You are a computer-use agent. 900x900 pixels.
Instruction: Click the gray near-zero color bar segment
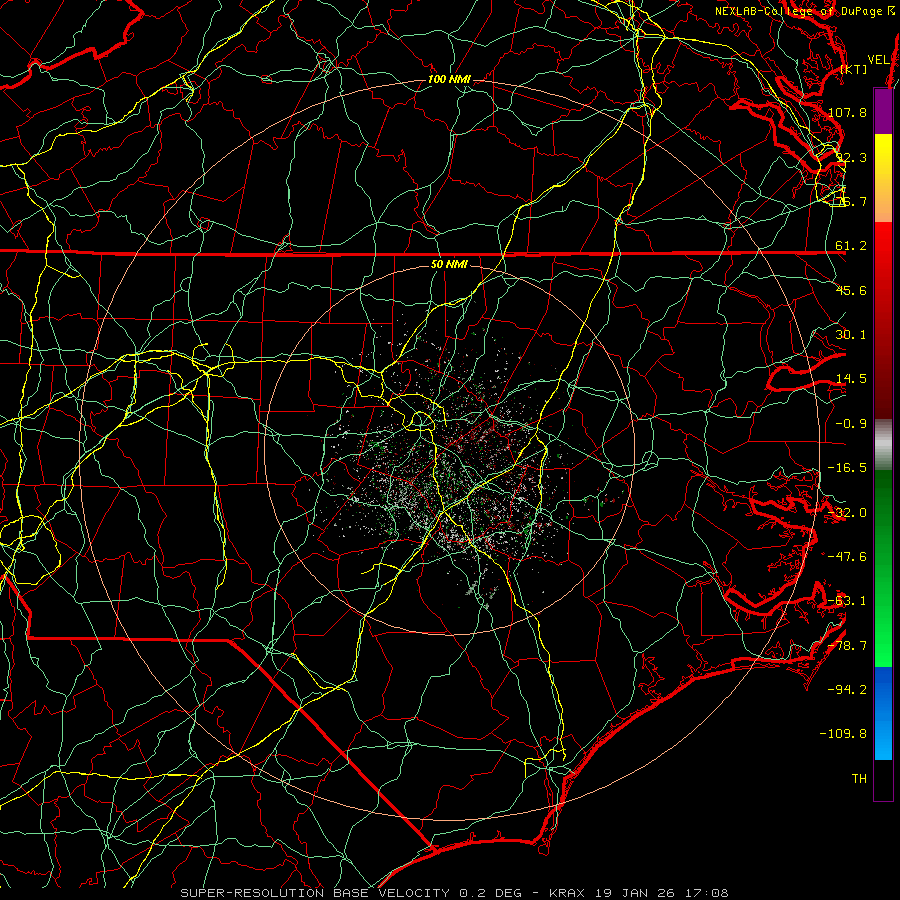(883, 445)
